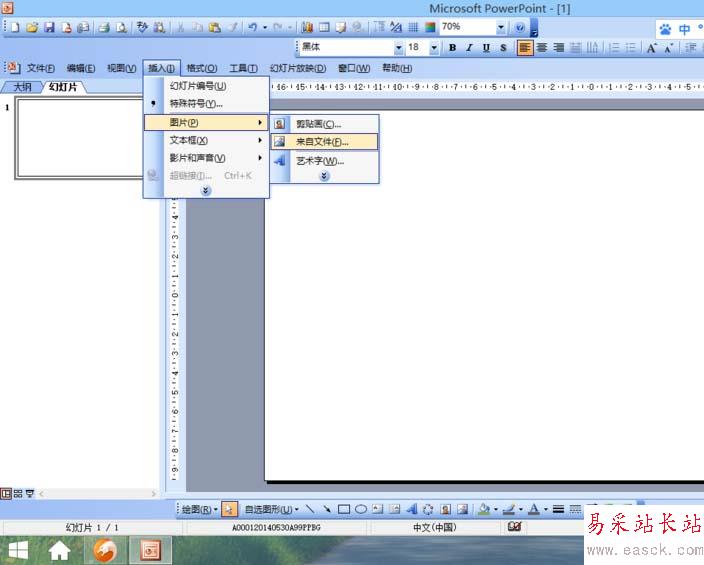704x565 pixels.
Task: Choose 来自文件 from the picture submenu
Action: tap(321, 142)
